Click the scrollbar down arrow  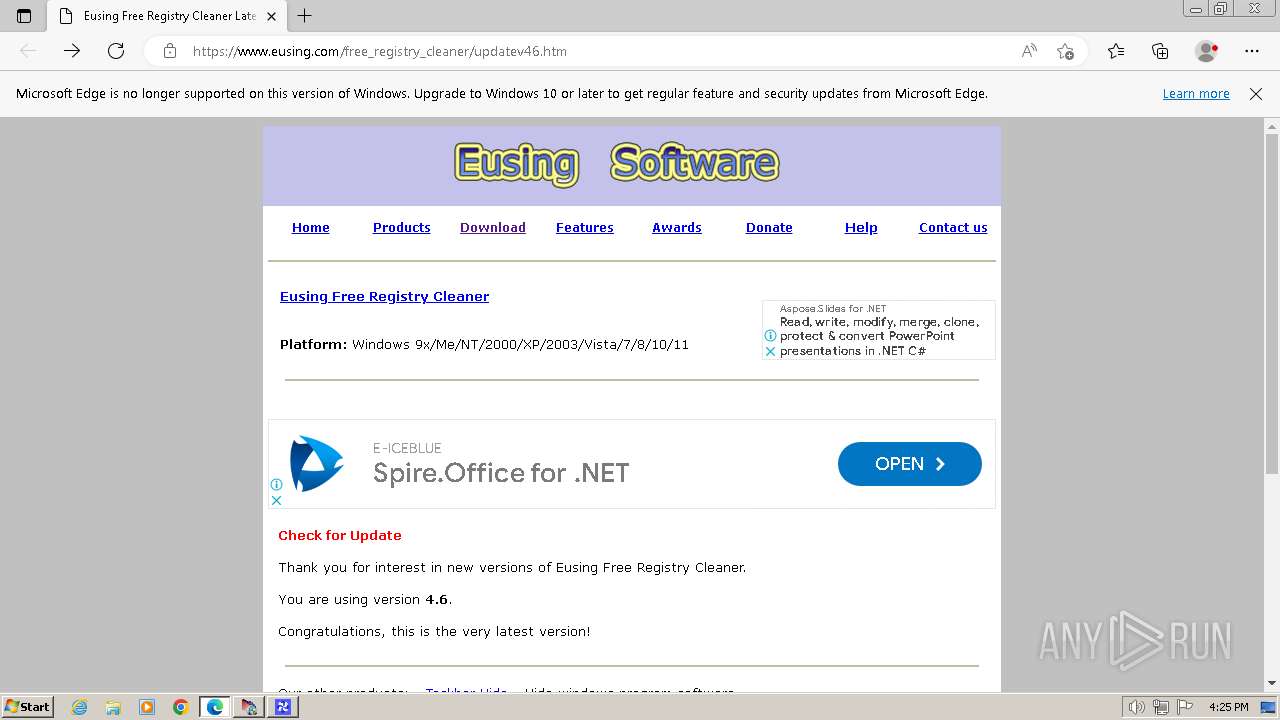[1272, 684]
